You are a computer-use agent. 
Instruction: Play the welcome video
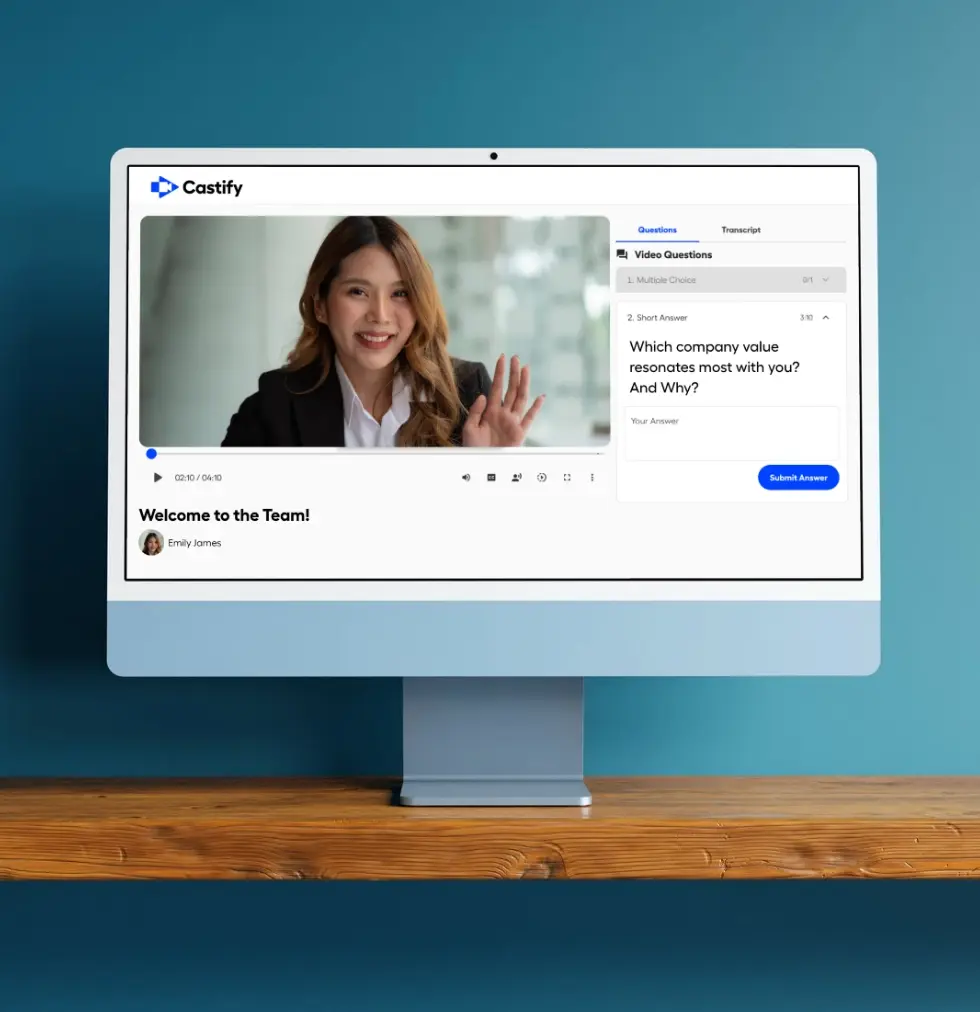(x=157, y=478)
